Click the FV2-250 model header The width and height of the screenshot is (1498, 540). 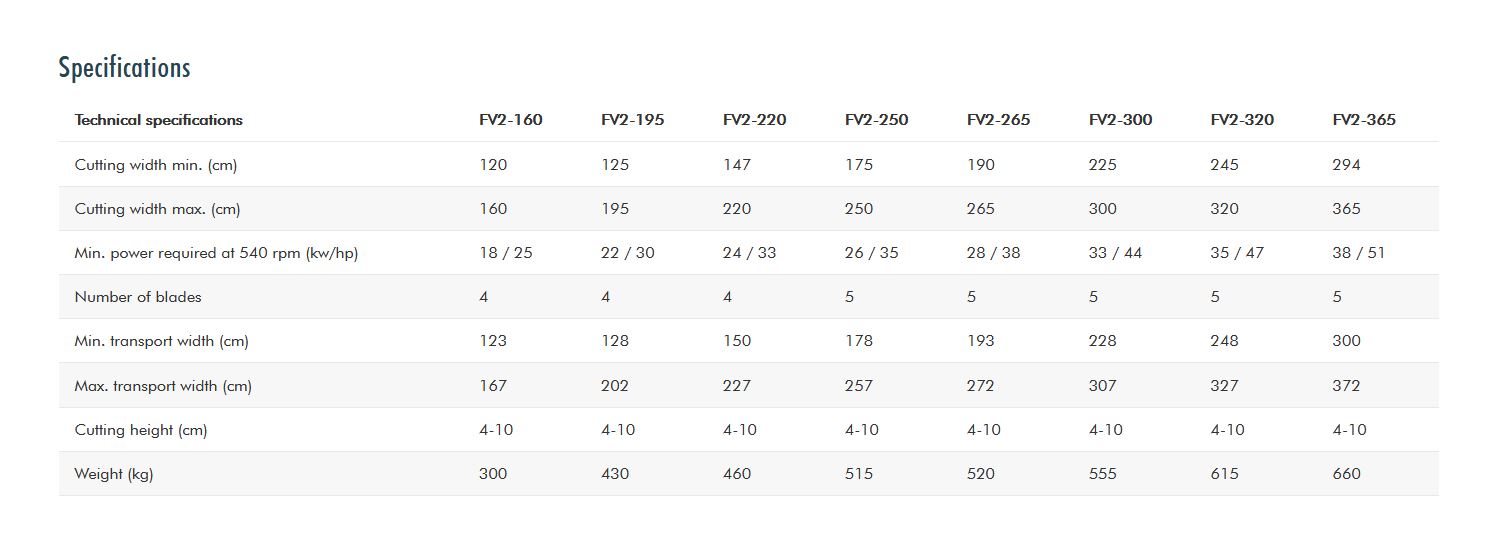(x=876, y=120)
